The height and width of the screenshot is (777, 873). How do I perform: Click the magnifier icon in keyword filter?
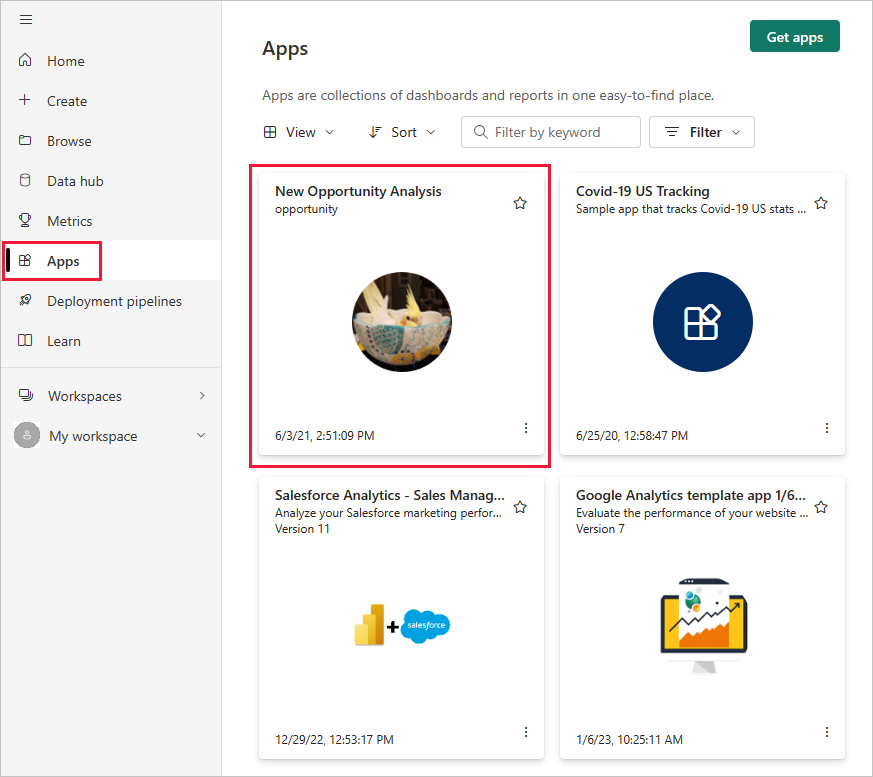[480, 132]
